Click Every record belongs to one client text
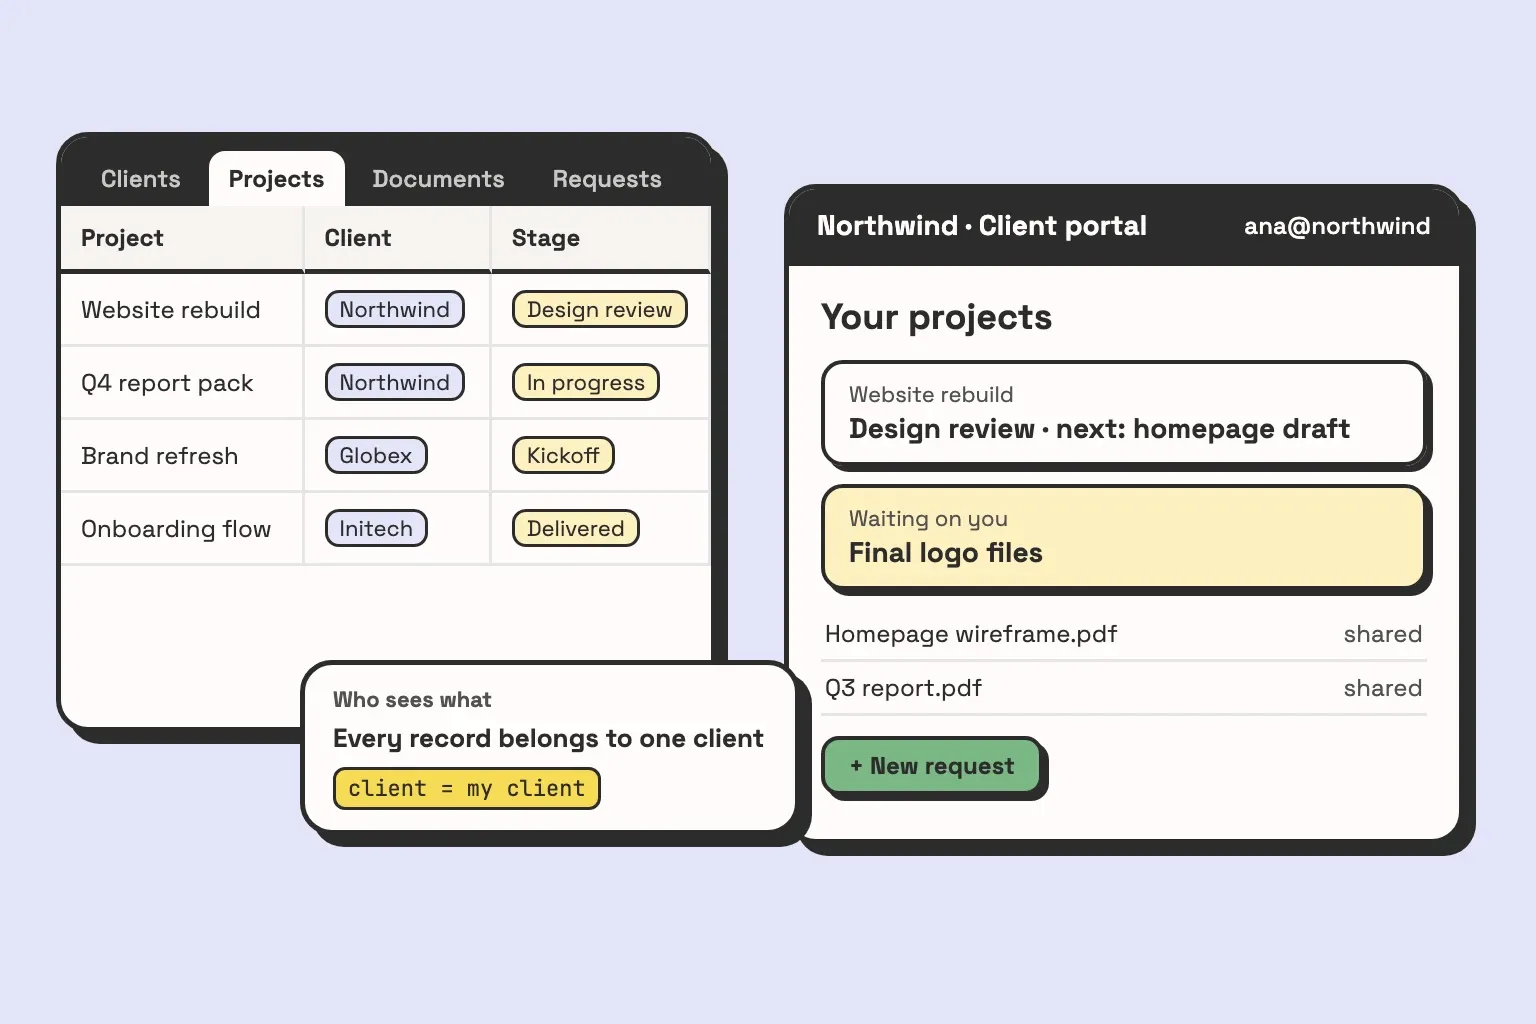Viewport: 1536px width, 1024px height. 548,739
